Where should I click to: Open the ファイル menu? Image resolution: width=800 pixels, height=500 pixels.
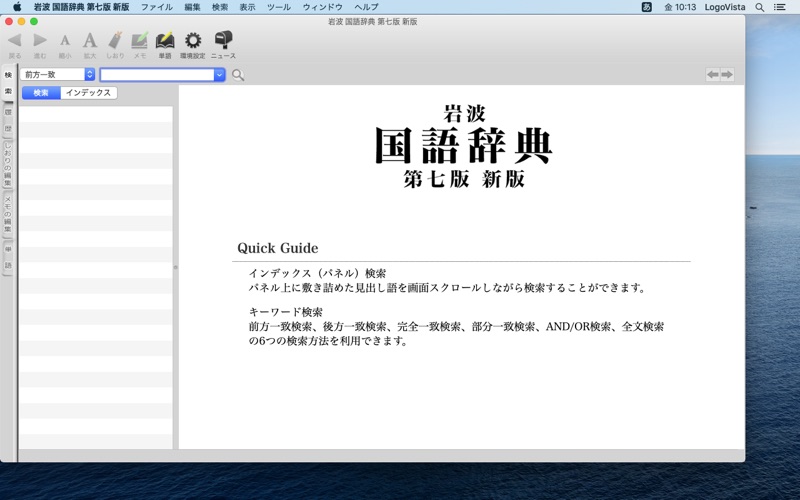(156, 7)
